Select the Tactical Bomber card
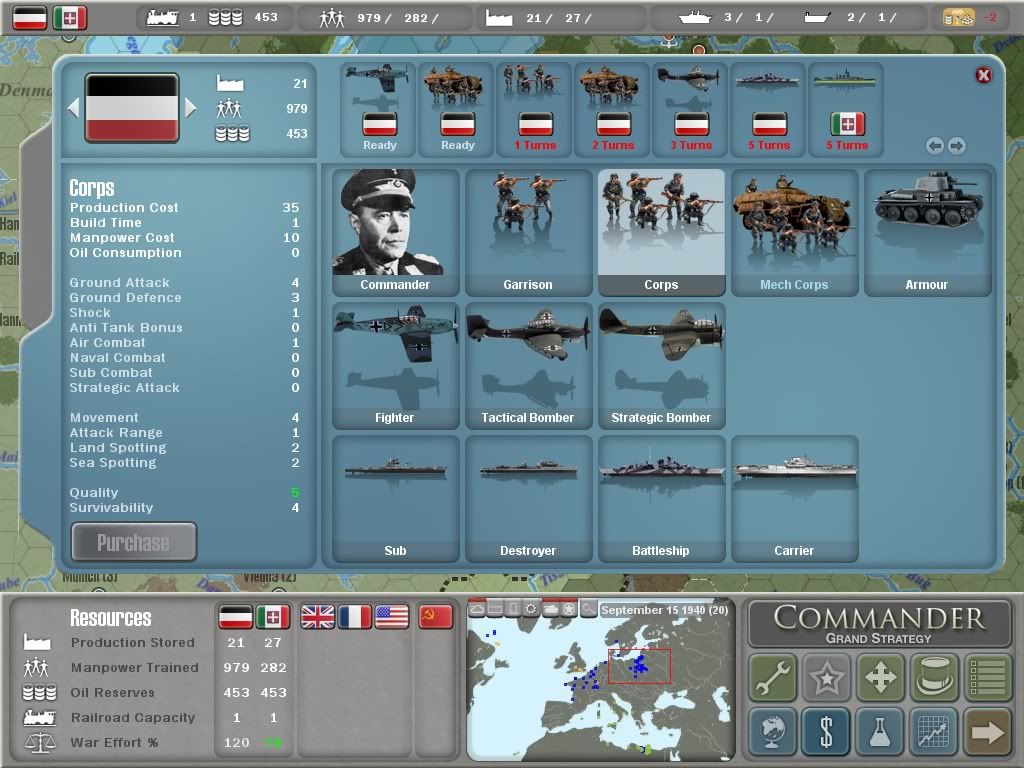Viewport: 1024px width, 768px height. coord(528,365)
